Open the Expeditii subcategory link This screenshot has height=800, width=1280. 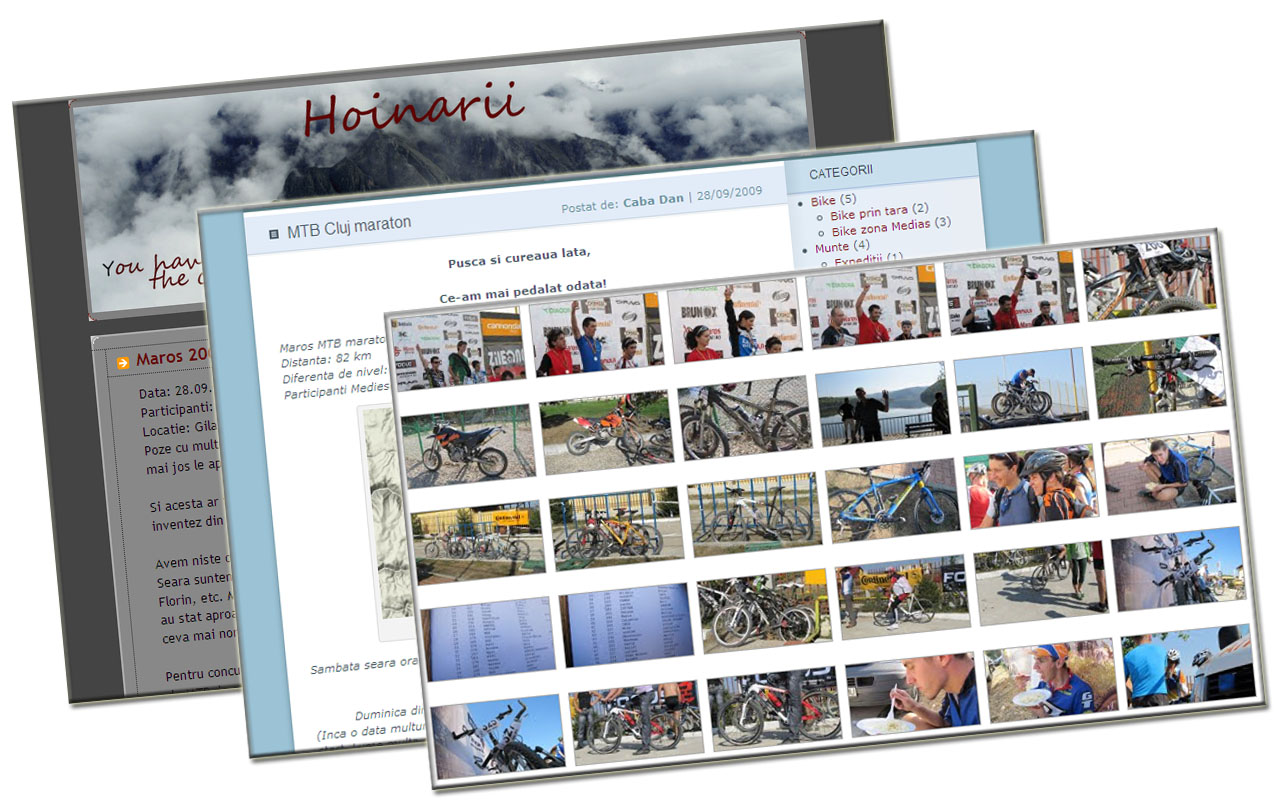click(x=859, y=261)
